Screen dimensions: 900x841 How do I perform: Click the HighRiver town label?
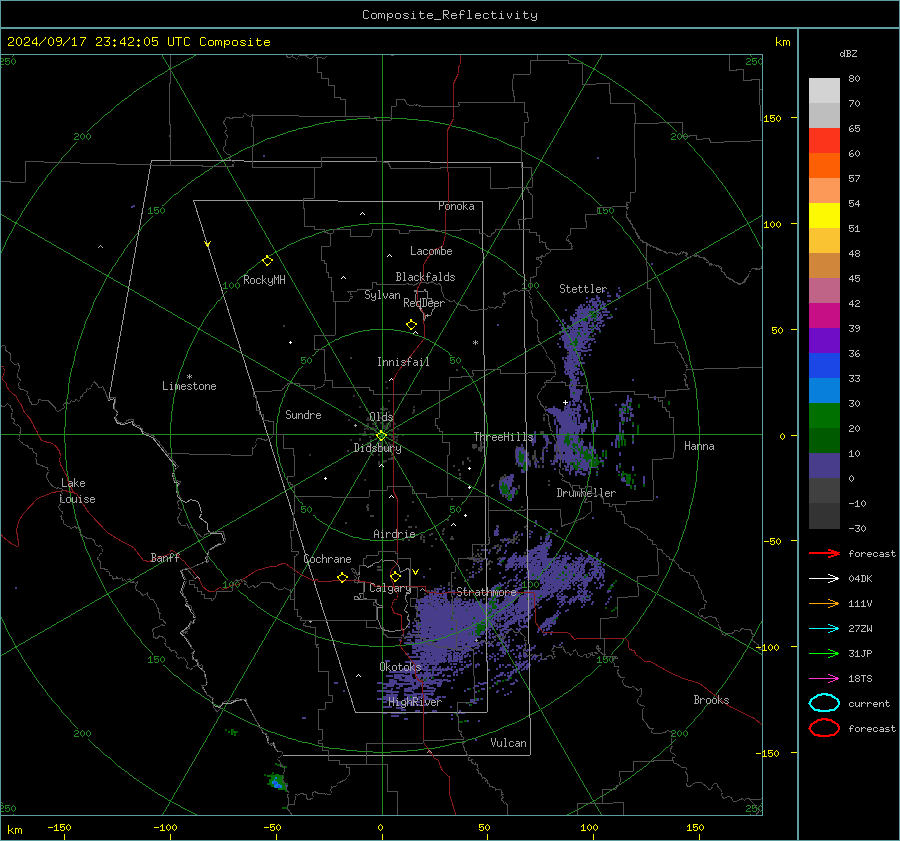(414, 702)
